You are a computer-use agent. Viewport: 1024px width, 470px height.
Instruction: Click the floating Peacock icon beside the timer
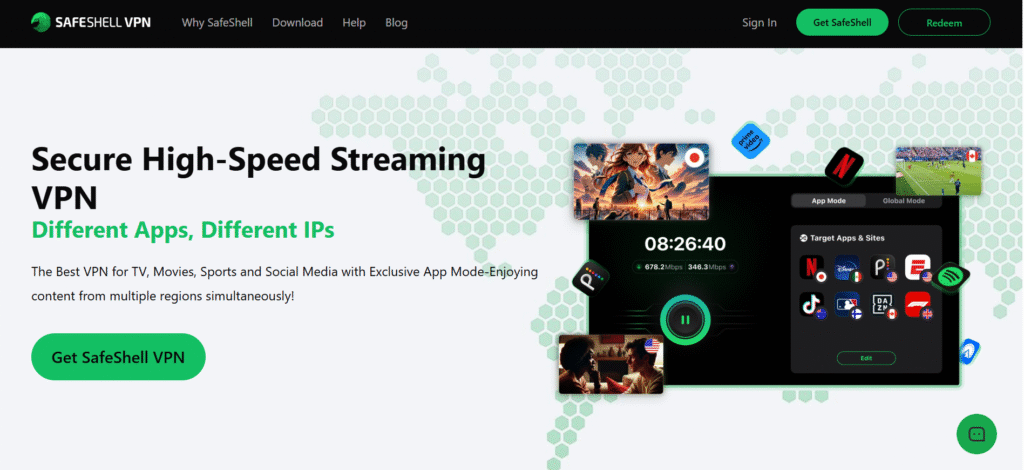pyautogui.click(x=590, y=277)
